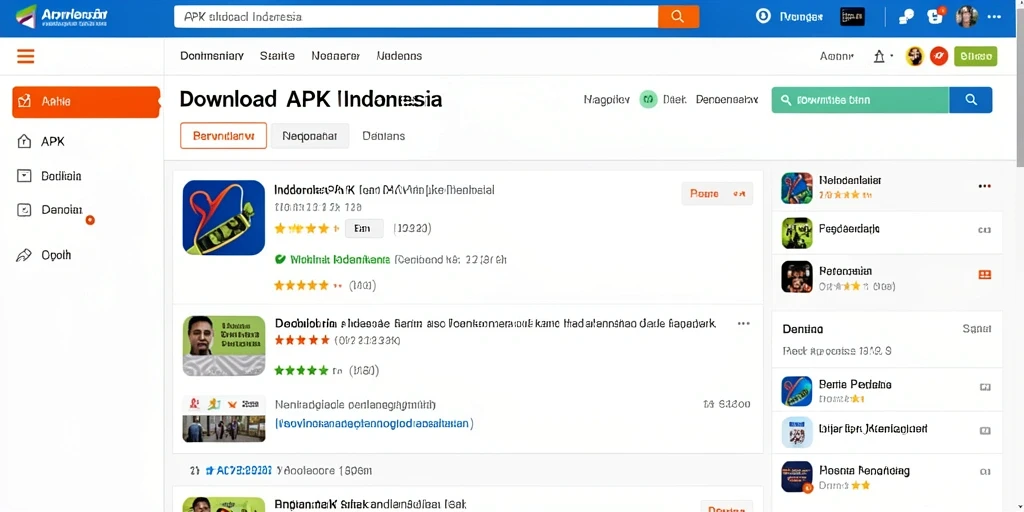Click the small icon right of Berrie Perdaine
The height and width of the screenshot is (512, 1024).
pyautogui.click(x=985, y=387)
